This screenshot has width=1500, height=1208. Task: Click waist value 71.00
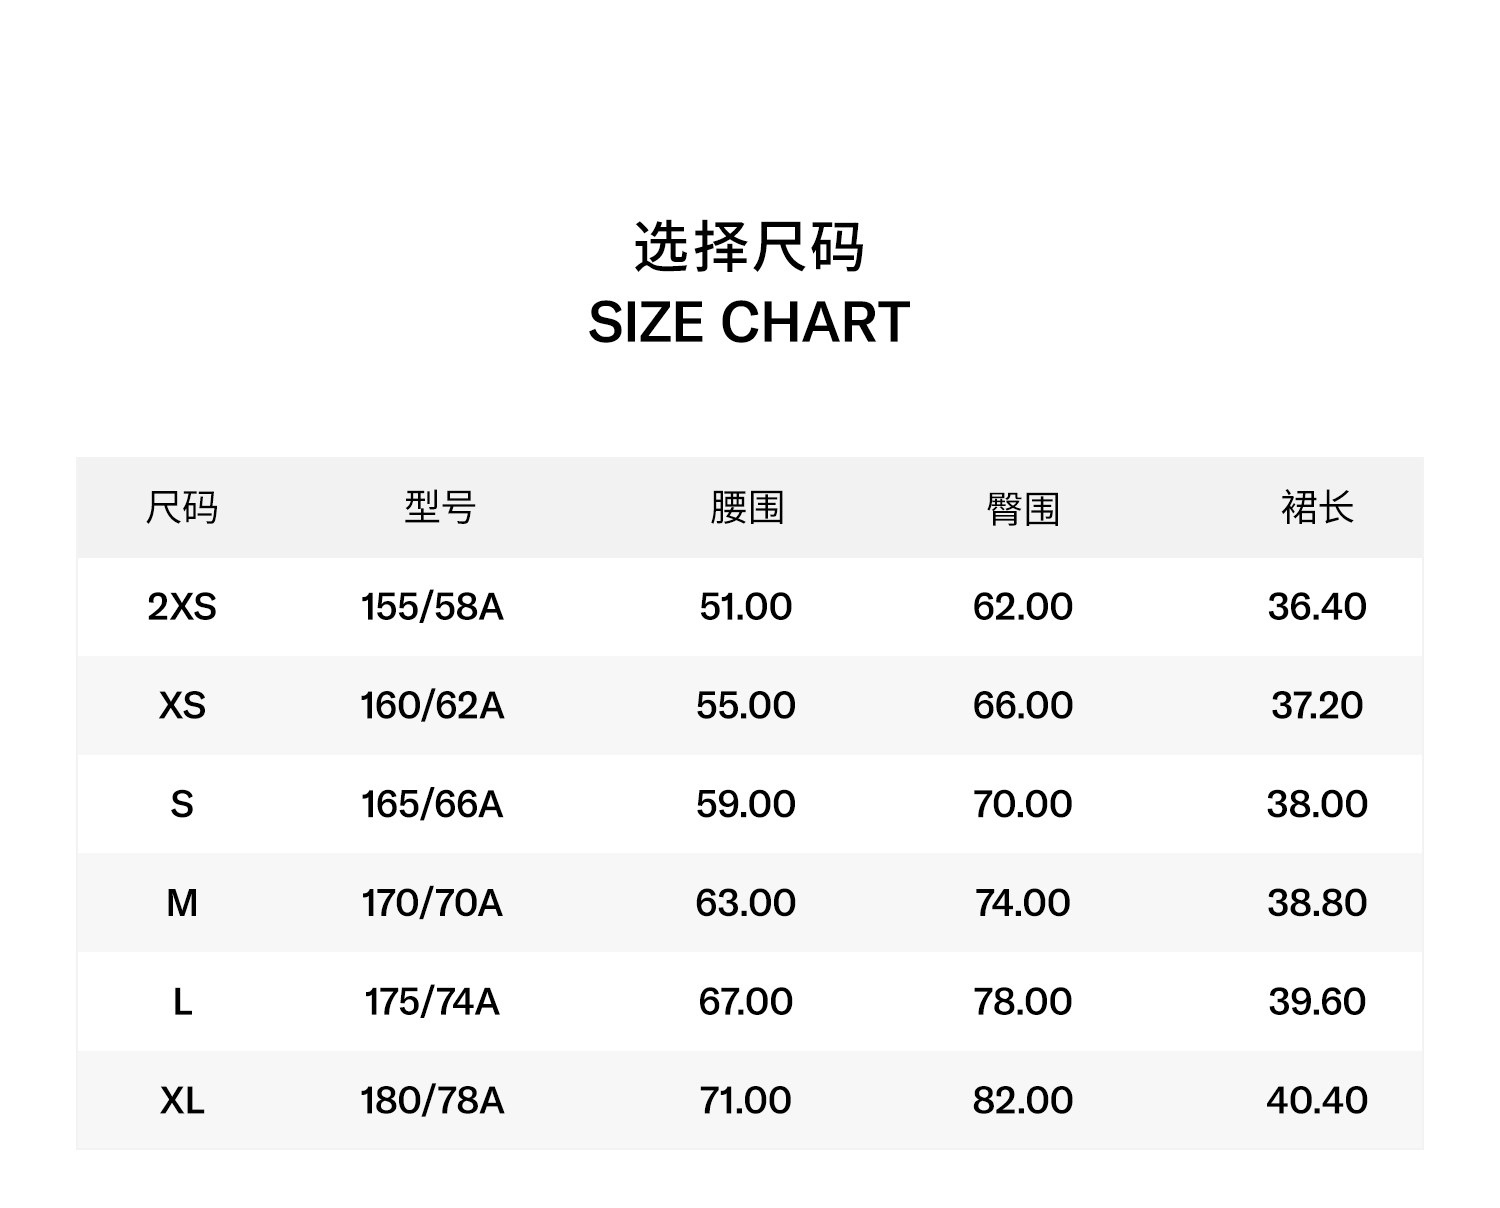(x=746, y=1100)
